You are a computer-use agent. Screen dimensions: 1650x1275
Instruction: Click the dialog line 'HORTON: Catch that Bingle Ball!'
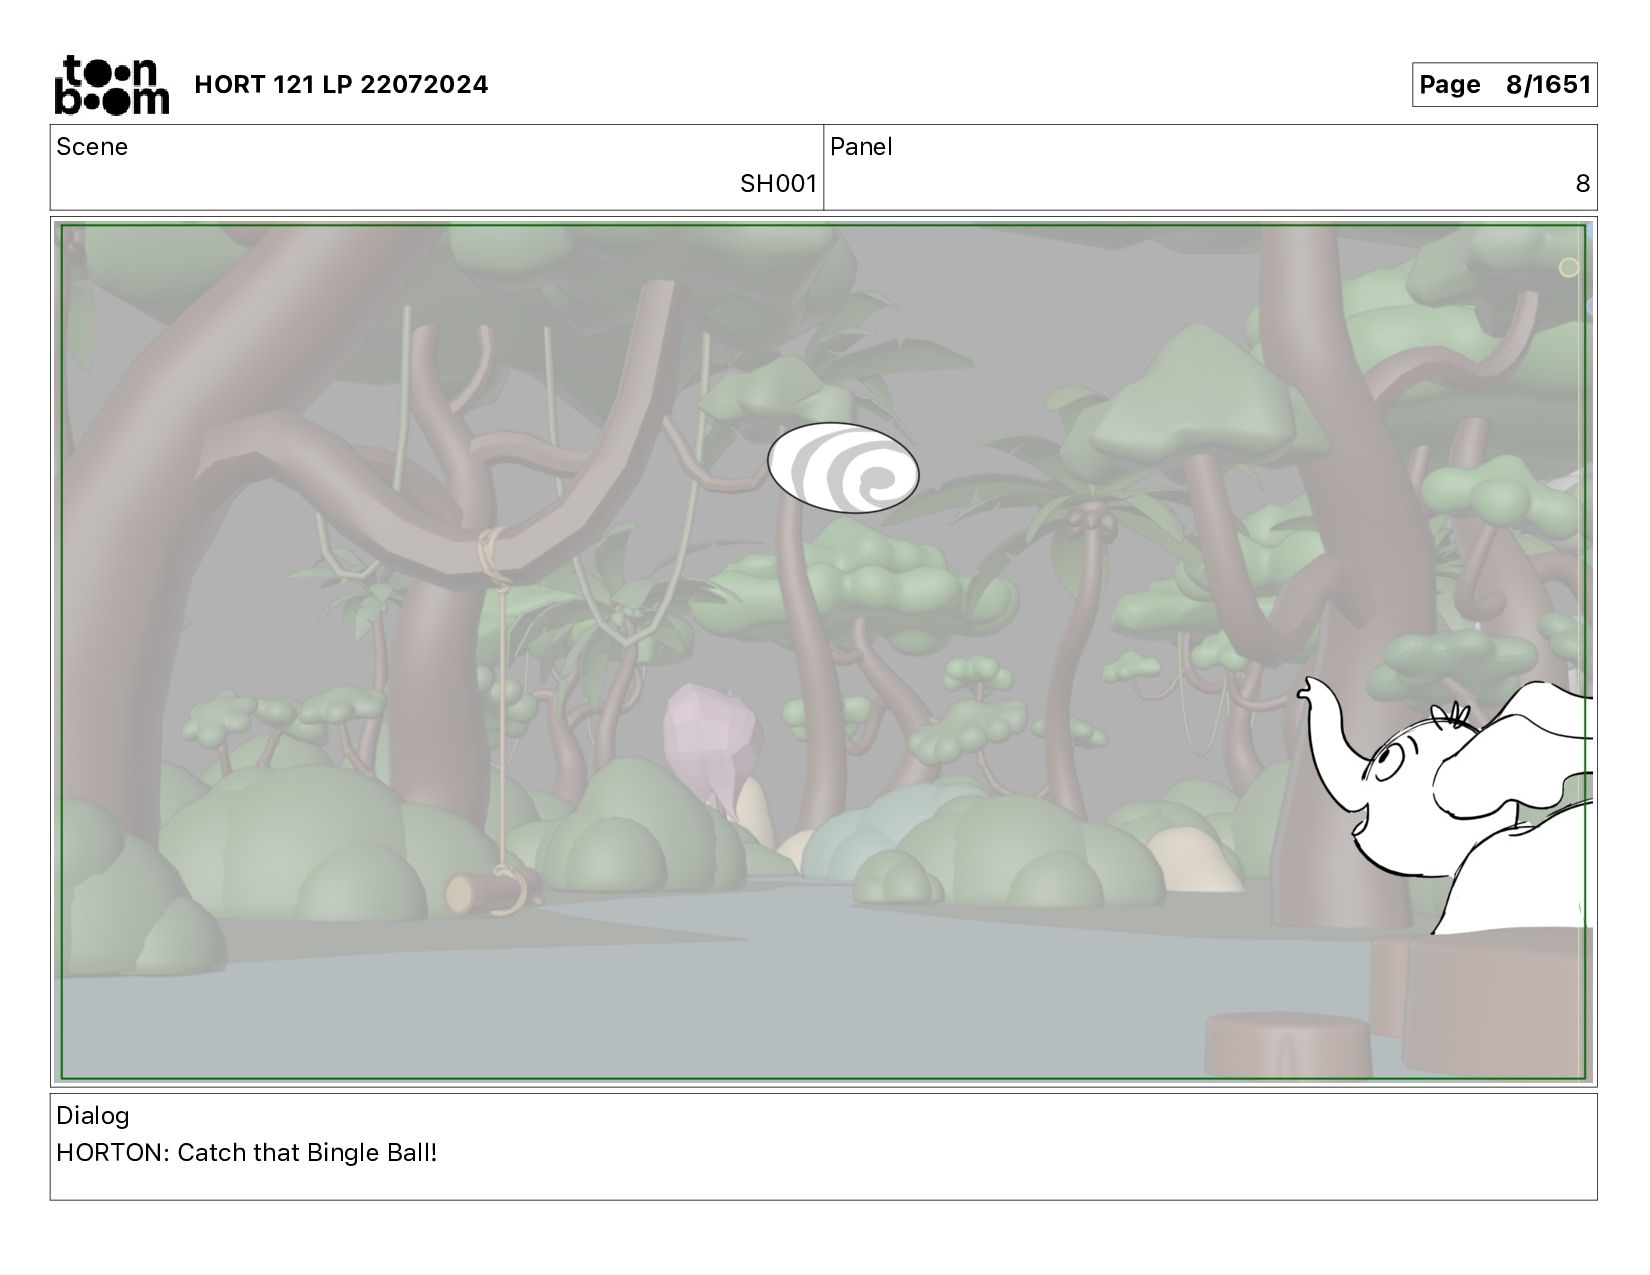247,1153
